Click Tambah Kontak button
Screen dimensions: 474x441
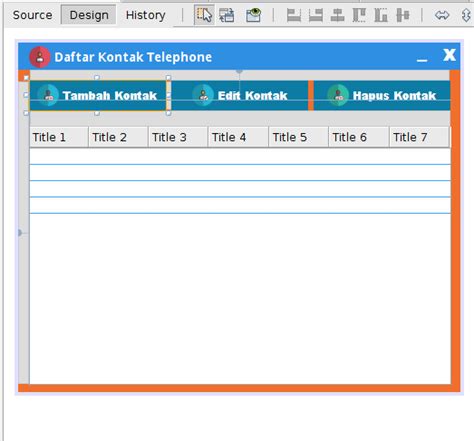pos(98,96)
